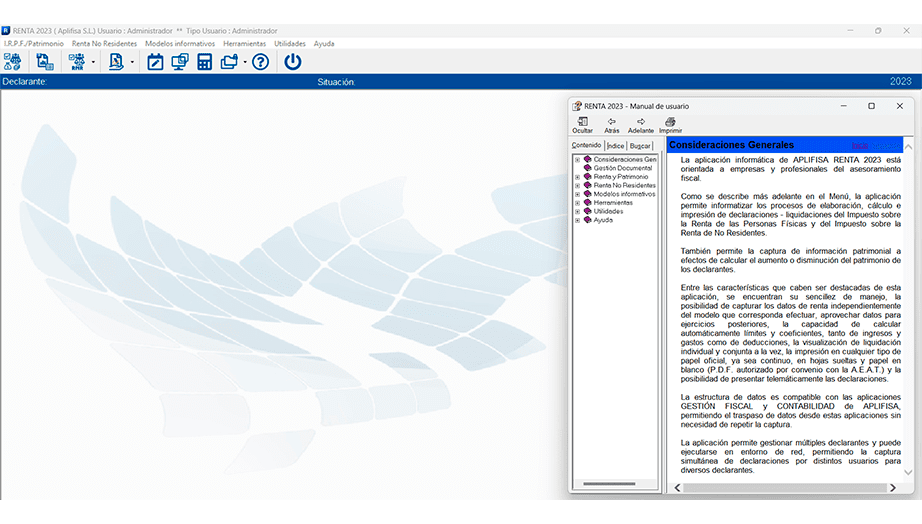The width and height of the screenshot is (922, 524).
Task: Open help with the question mark icon
Action: (x=260, y=62)
